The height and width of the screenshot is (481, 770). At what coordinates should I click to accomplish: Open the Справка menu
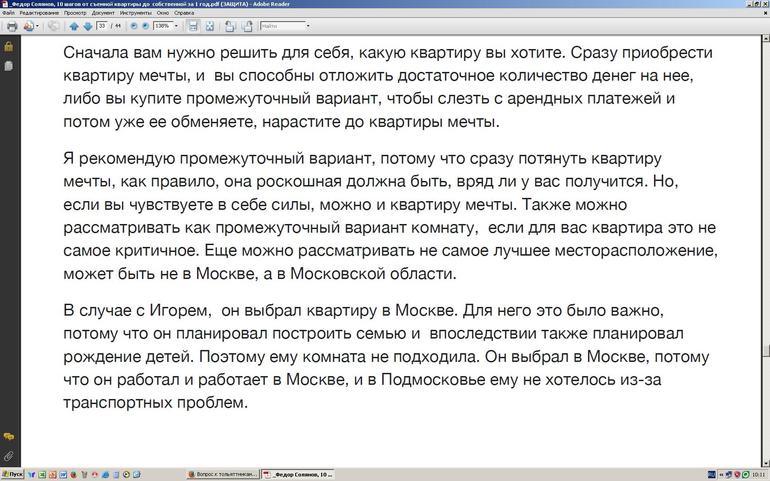tap(184, 13)
